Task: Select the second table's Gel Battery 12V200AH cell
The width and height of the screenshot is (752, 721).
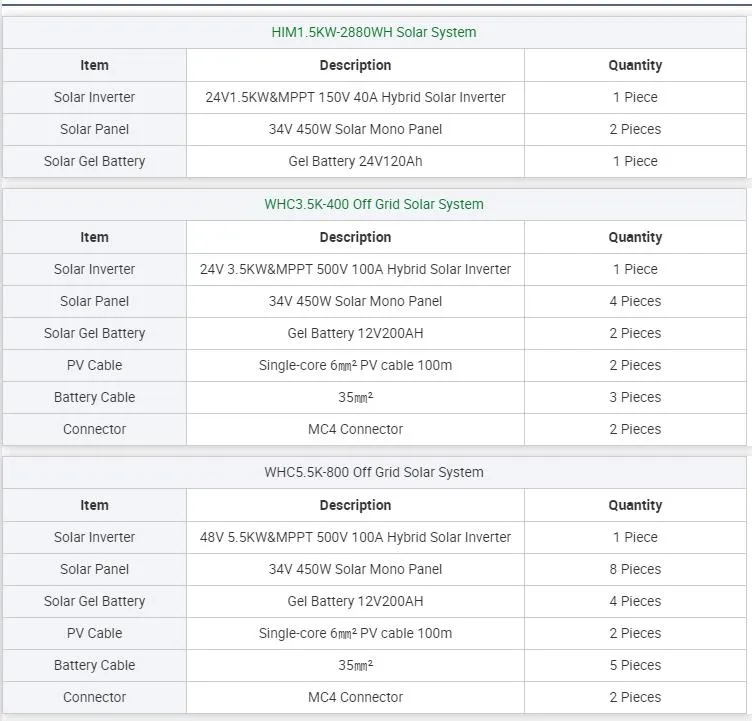Action: [355, 333]
